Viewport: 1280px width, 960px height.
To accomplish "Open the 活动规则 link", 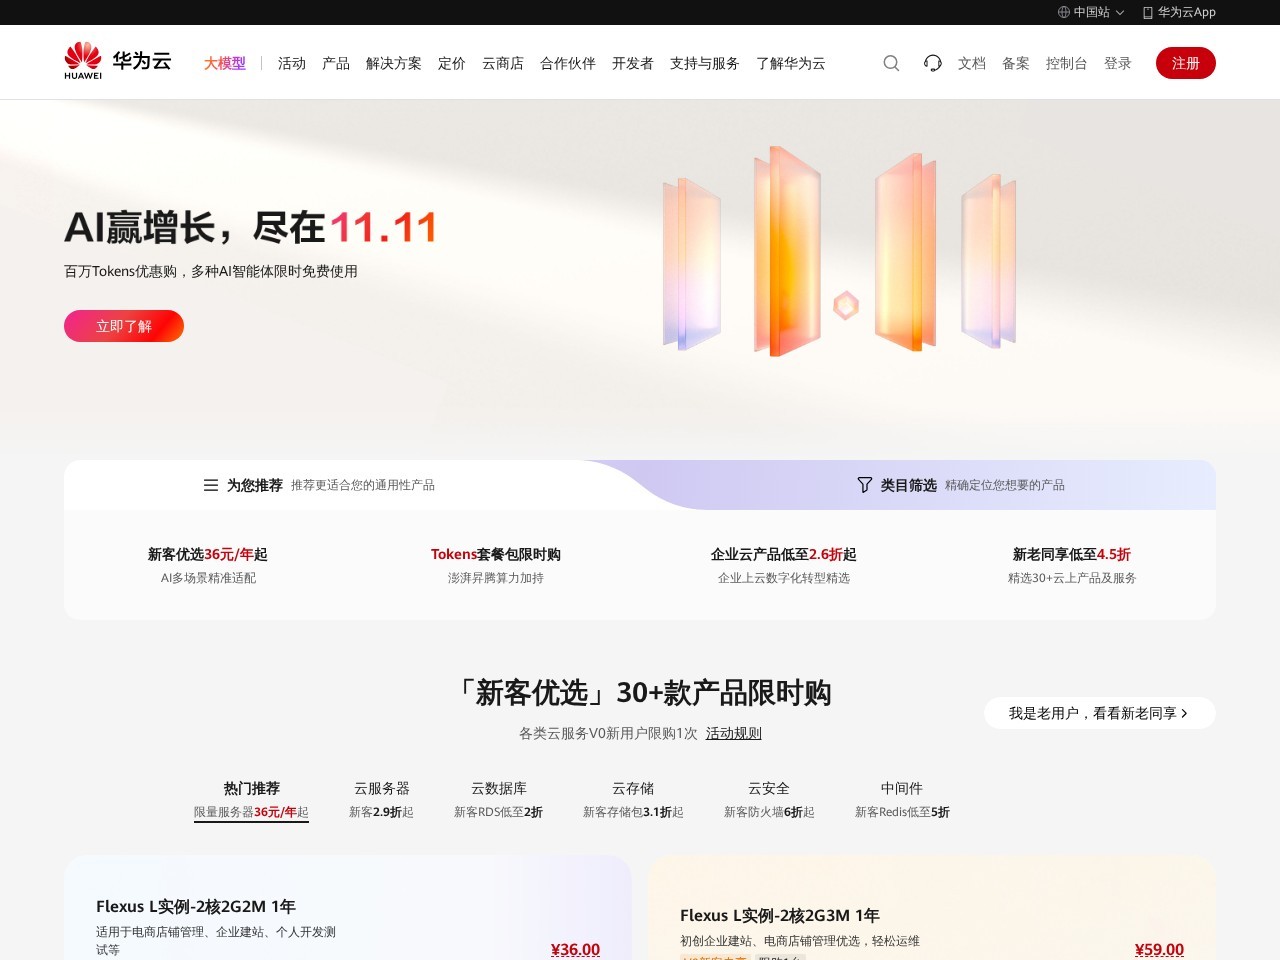I will point(733,733).
